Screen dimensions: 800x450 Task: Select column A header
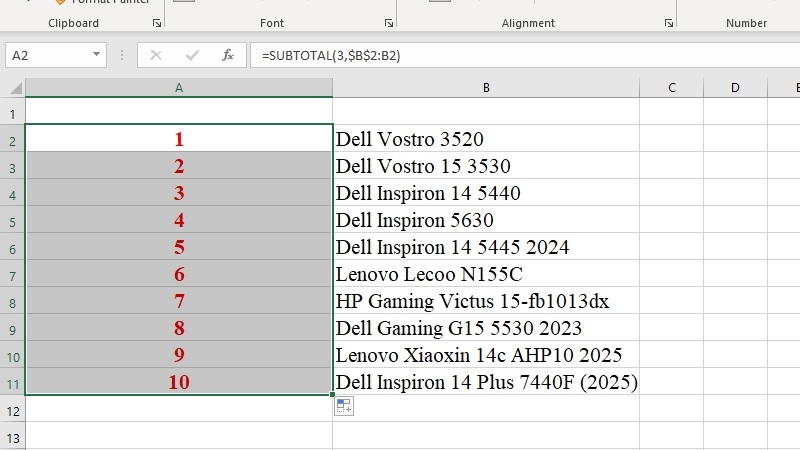tap(179, 88)
